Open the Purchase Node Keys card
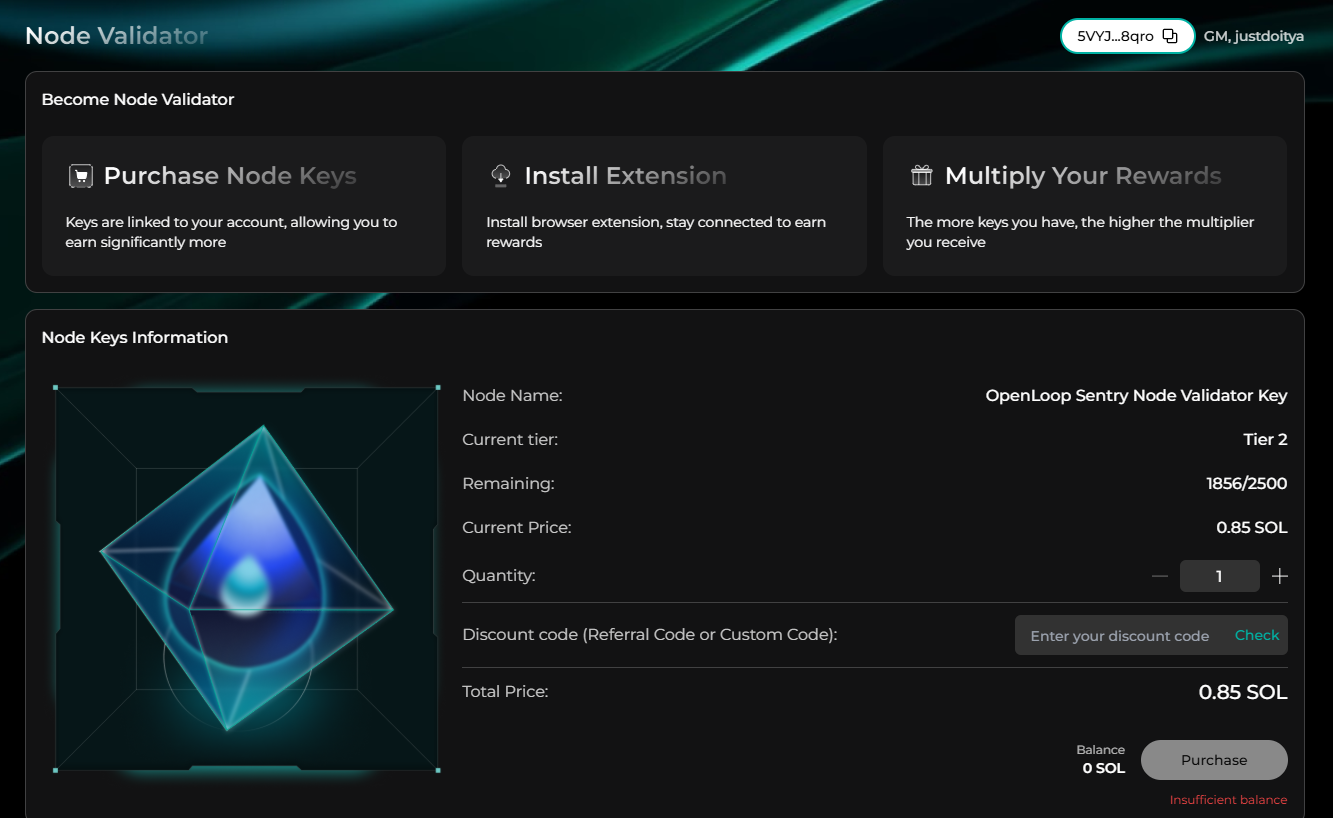This screenshot has height=818, width=1333. [244, 206]
